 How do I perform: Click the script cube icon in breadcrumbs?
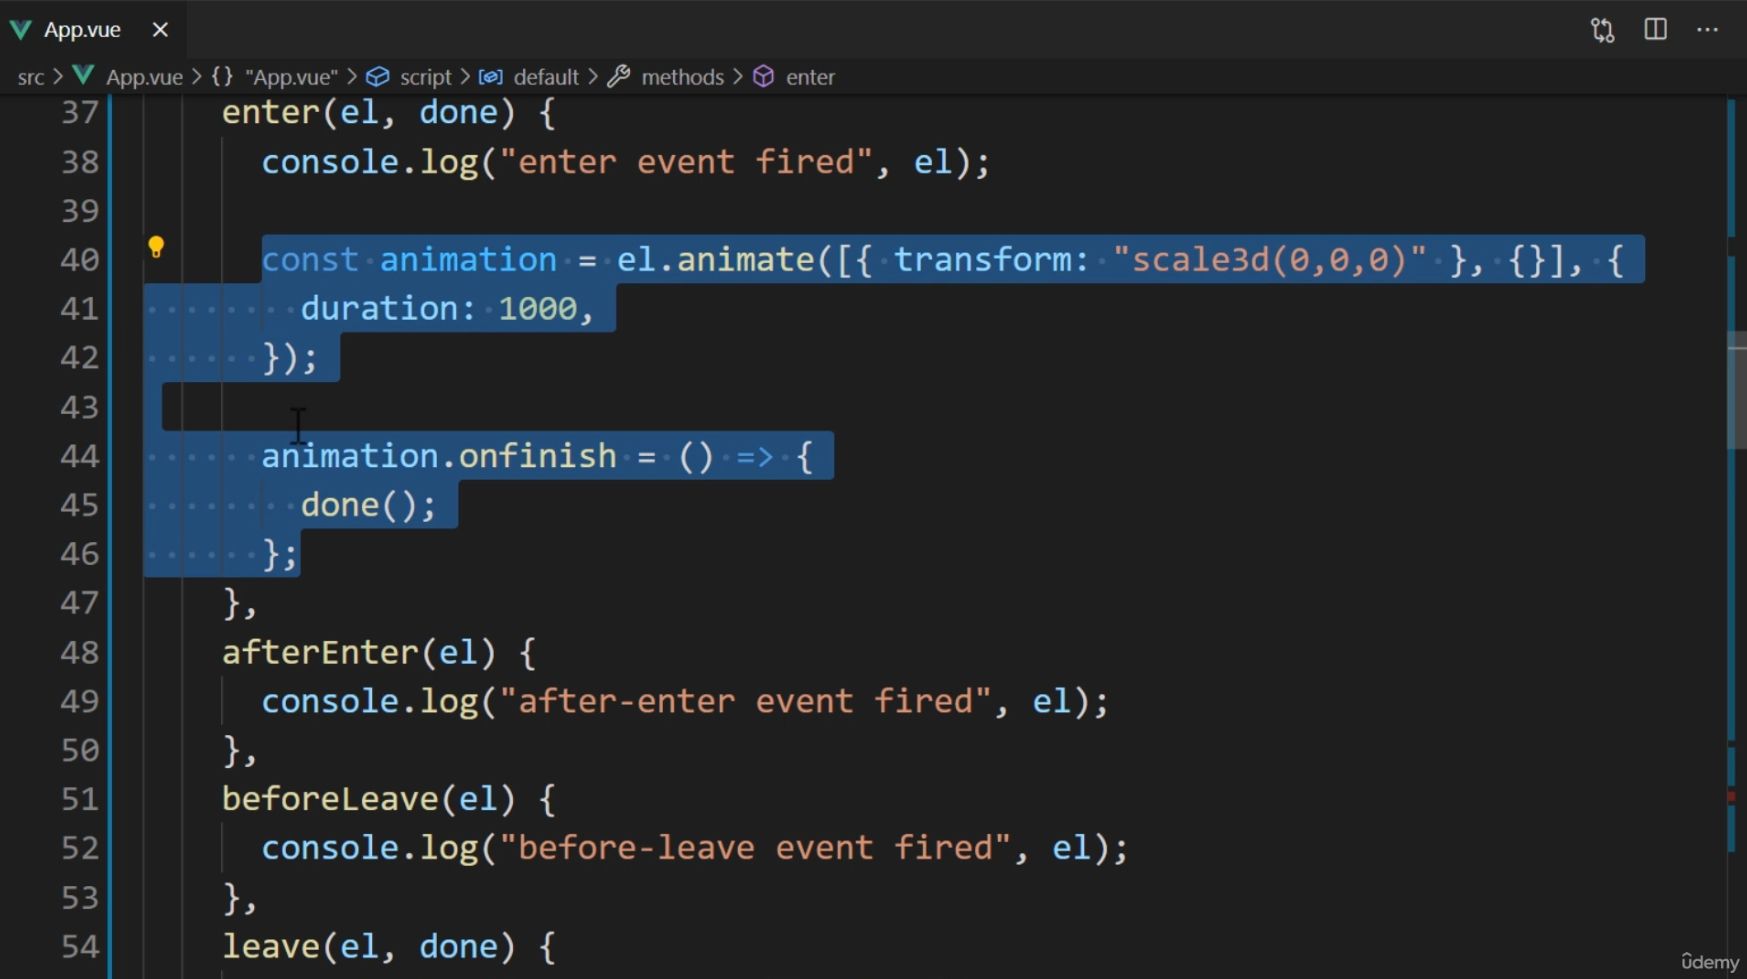[x=377, y=77]
